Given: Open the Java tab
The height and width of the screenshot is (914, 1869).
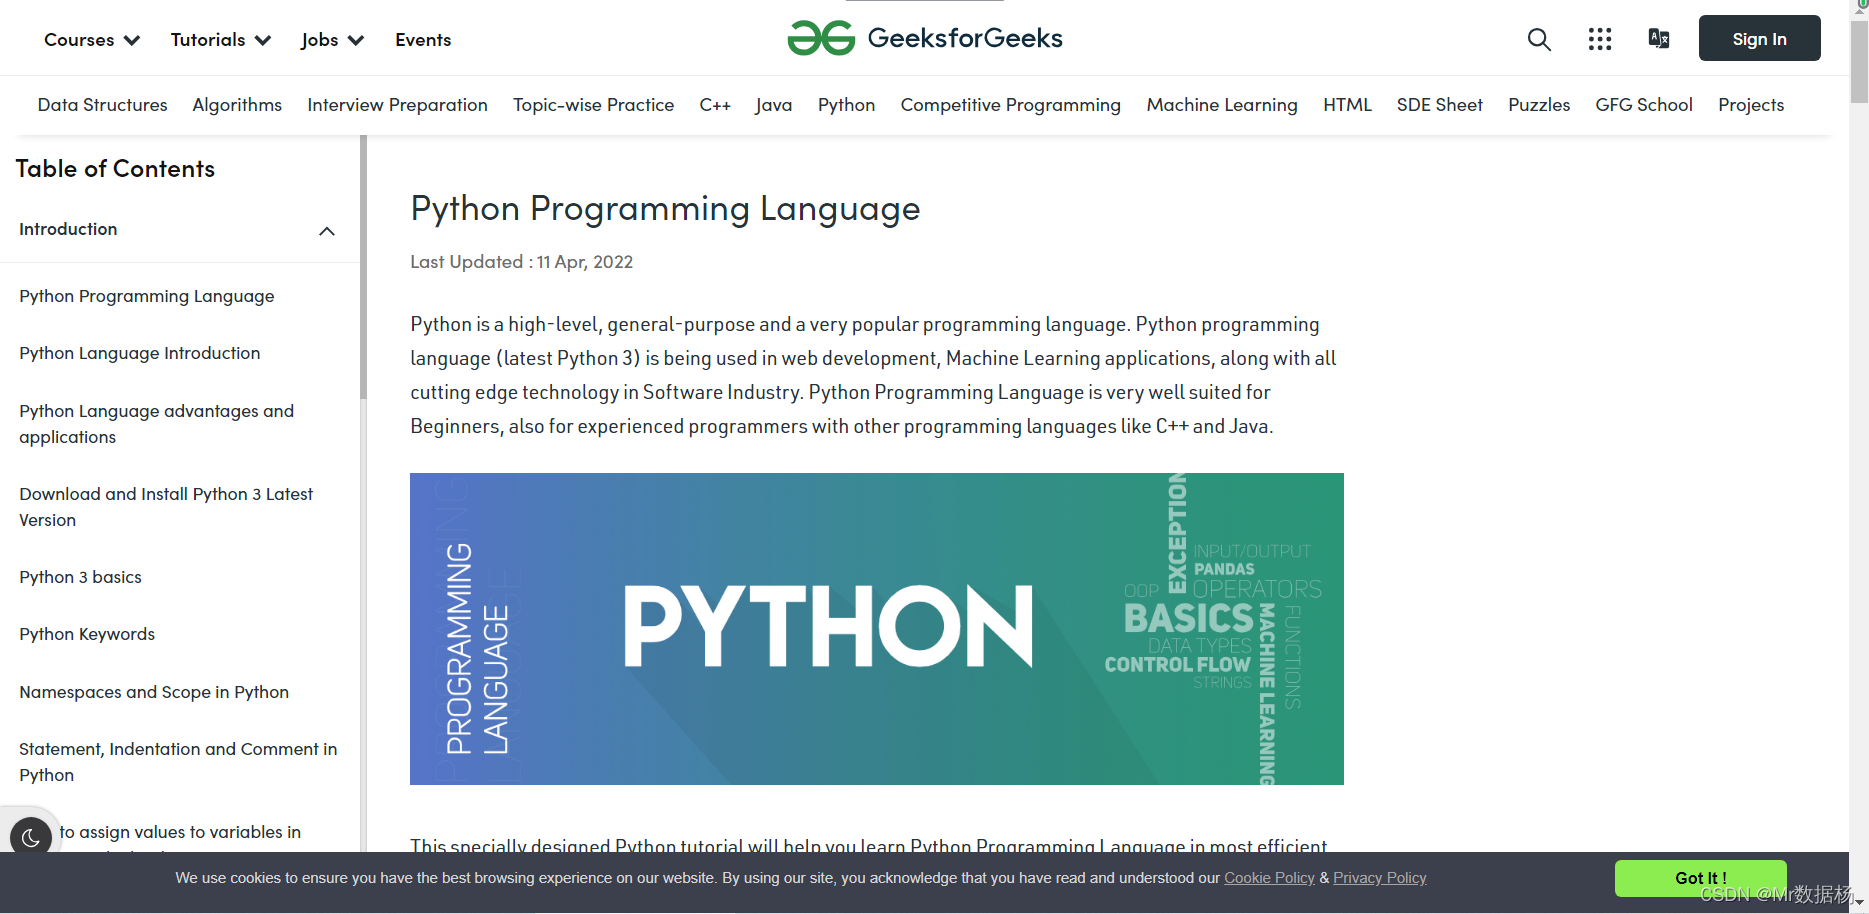Looking at the screenshot, I should [x=774, y=105].
